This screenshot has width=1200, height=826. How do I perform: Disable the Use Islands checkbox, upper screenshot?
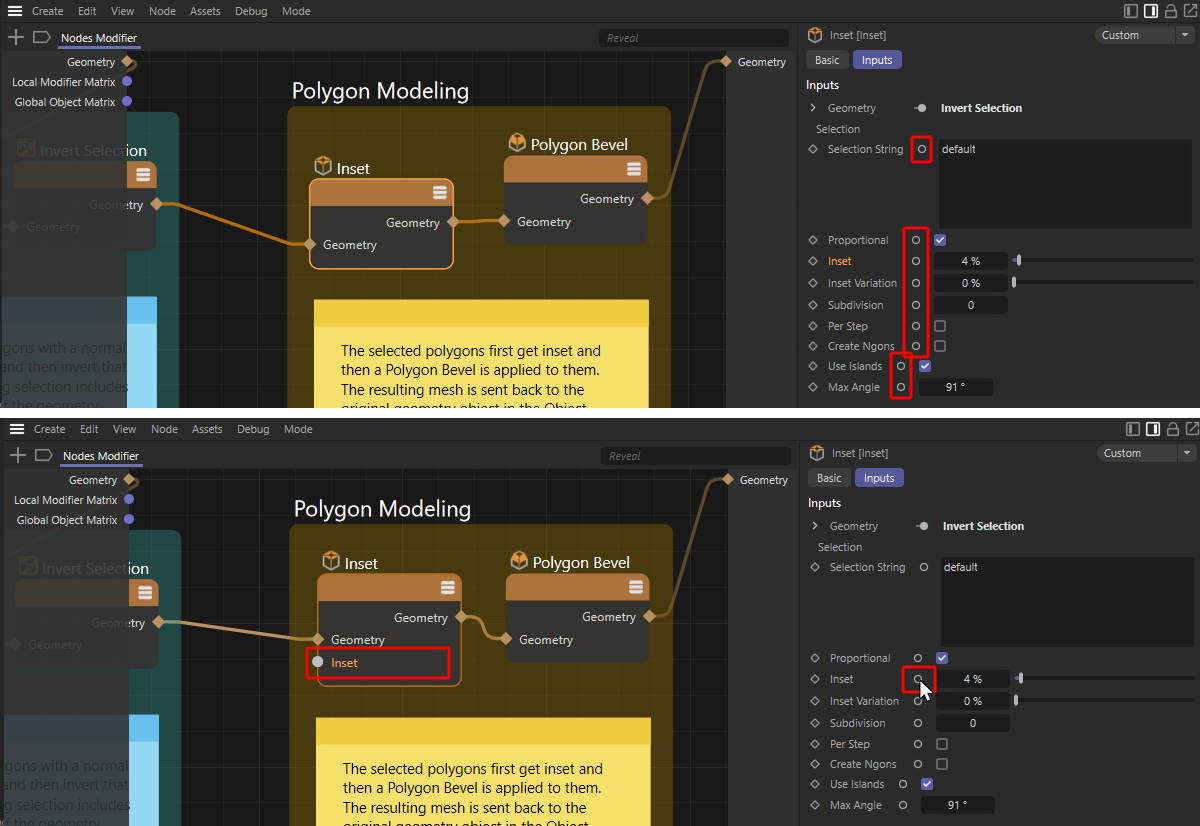(x=925, y=366)
